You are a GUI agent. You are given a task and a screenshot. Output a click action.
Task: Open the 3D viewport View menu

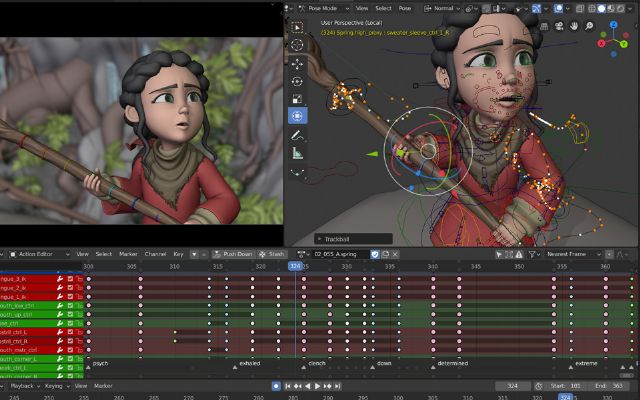(x=362, y=9)
